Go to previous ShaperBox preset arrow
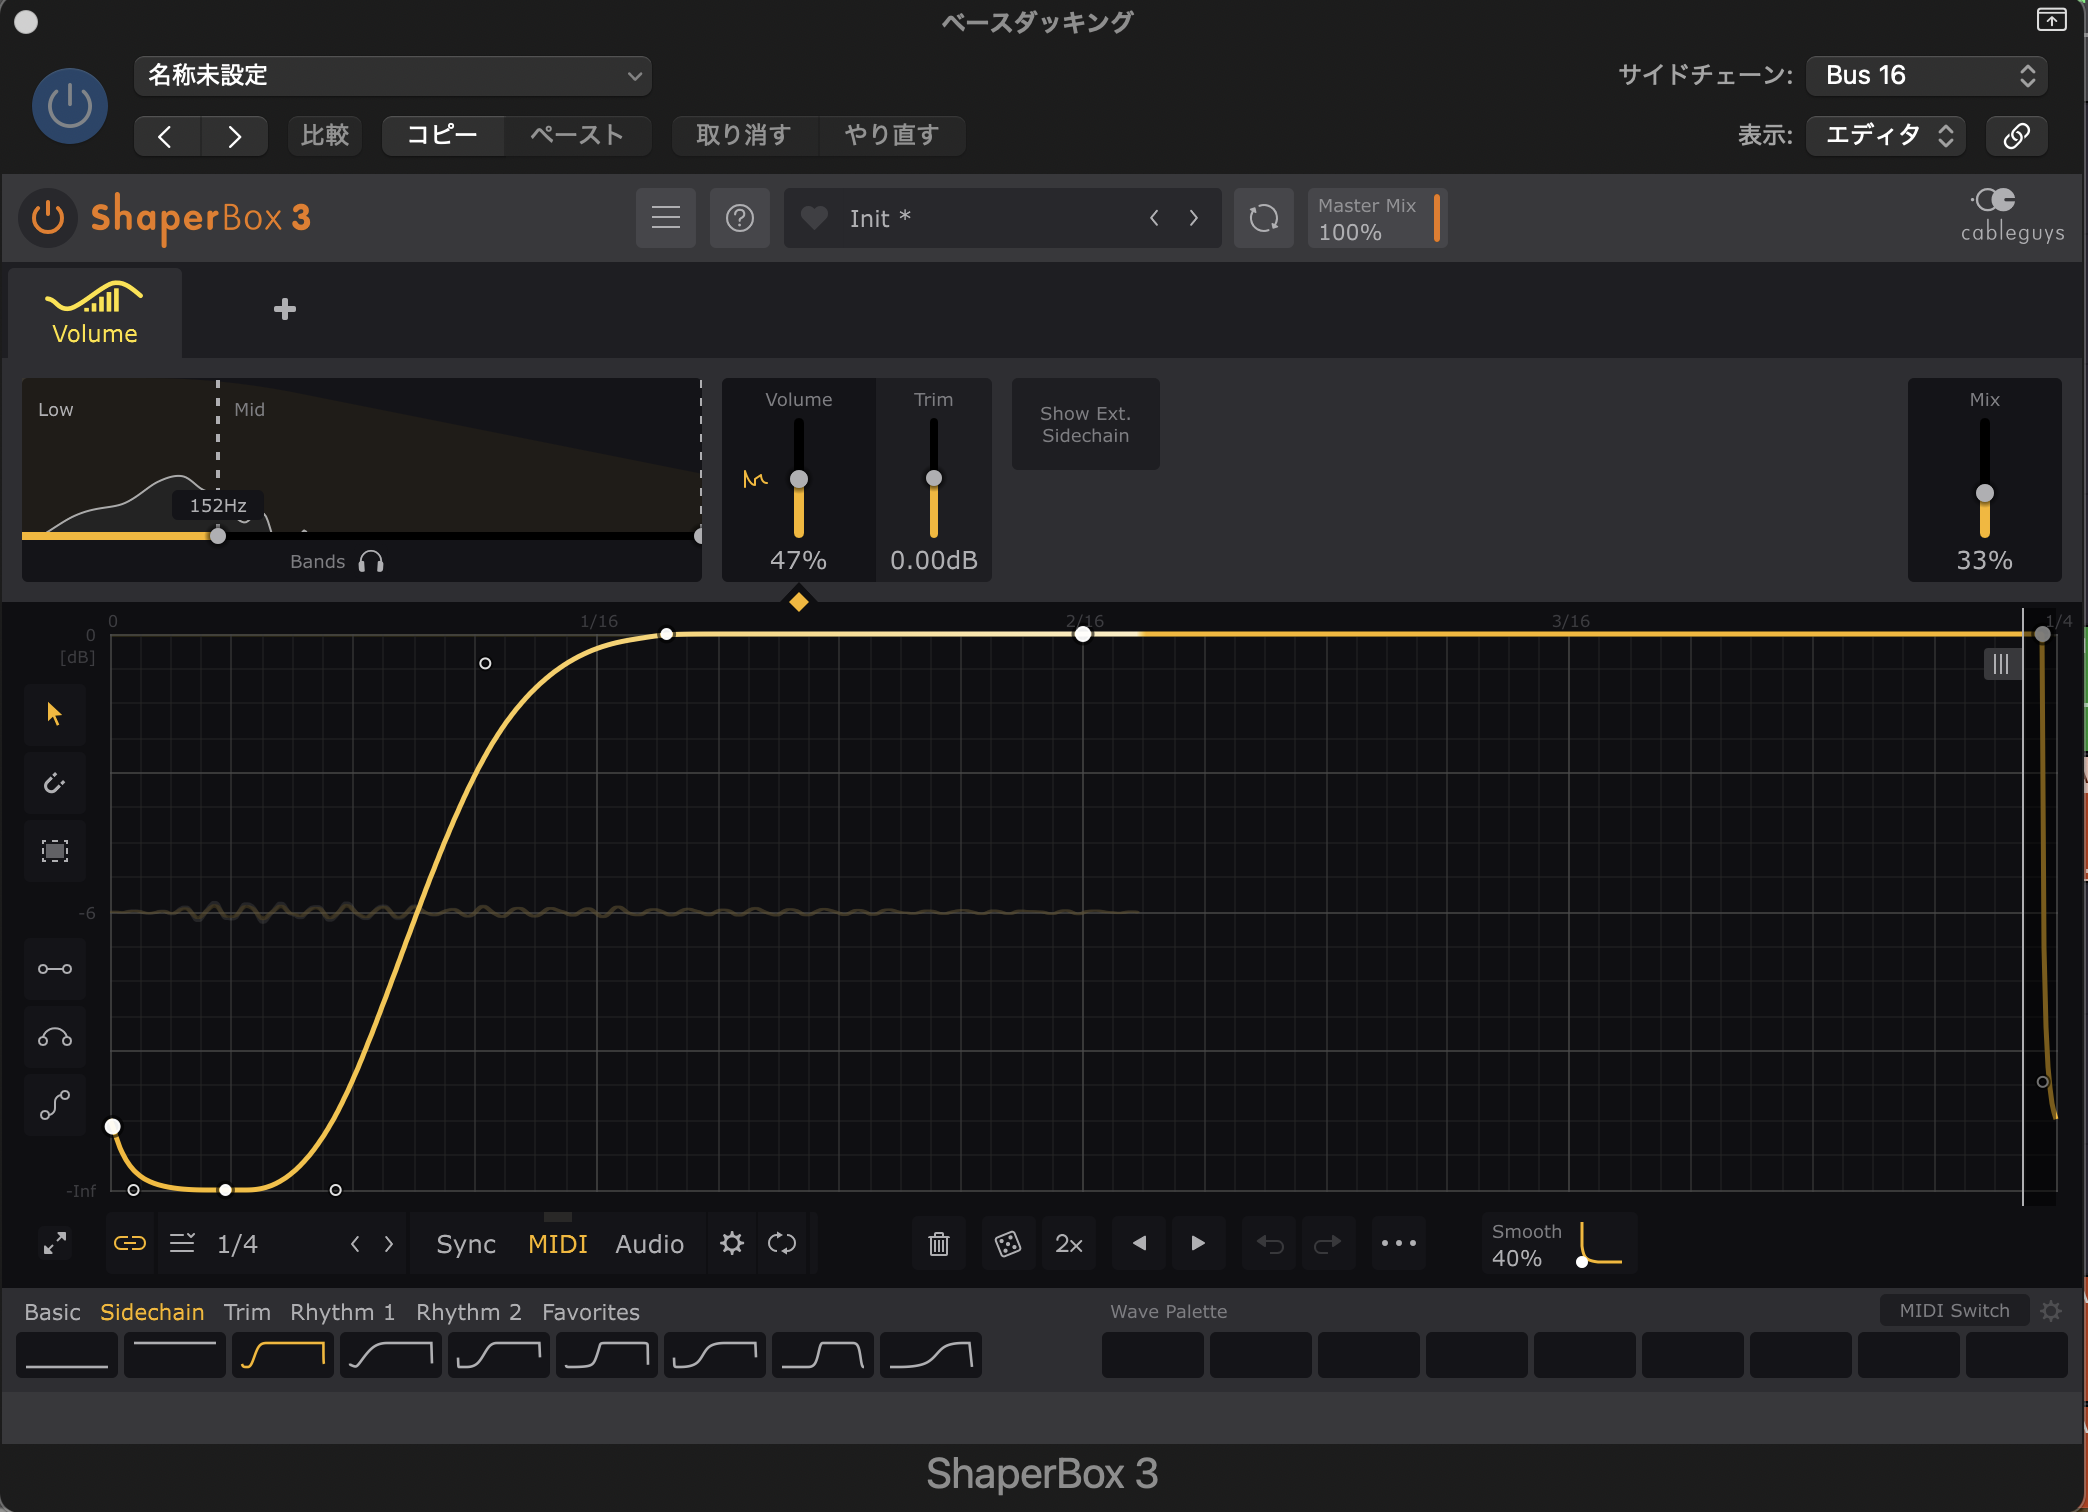 pos(1154,218)
